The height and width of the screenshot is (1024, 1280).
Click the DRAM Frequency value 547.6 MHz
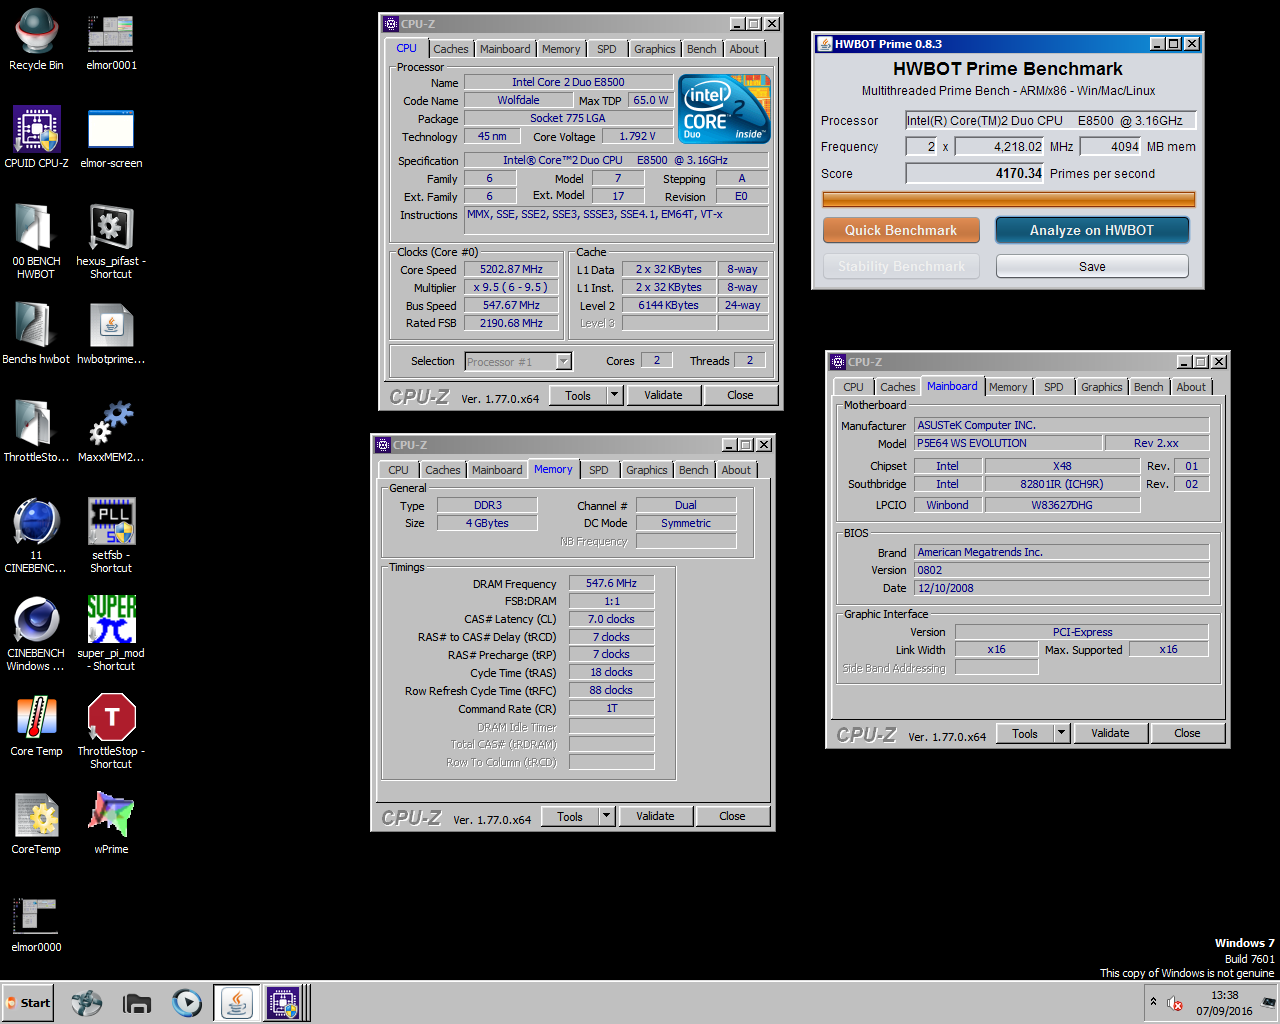(x=611, y=583)
